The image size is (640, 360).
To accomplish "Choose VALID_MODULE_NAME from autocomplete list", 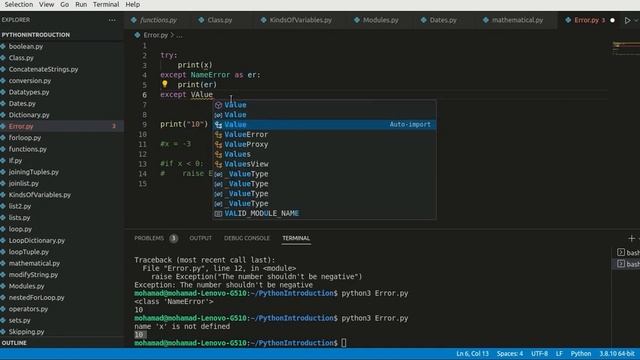I will [x=324, y=213].
